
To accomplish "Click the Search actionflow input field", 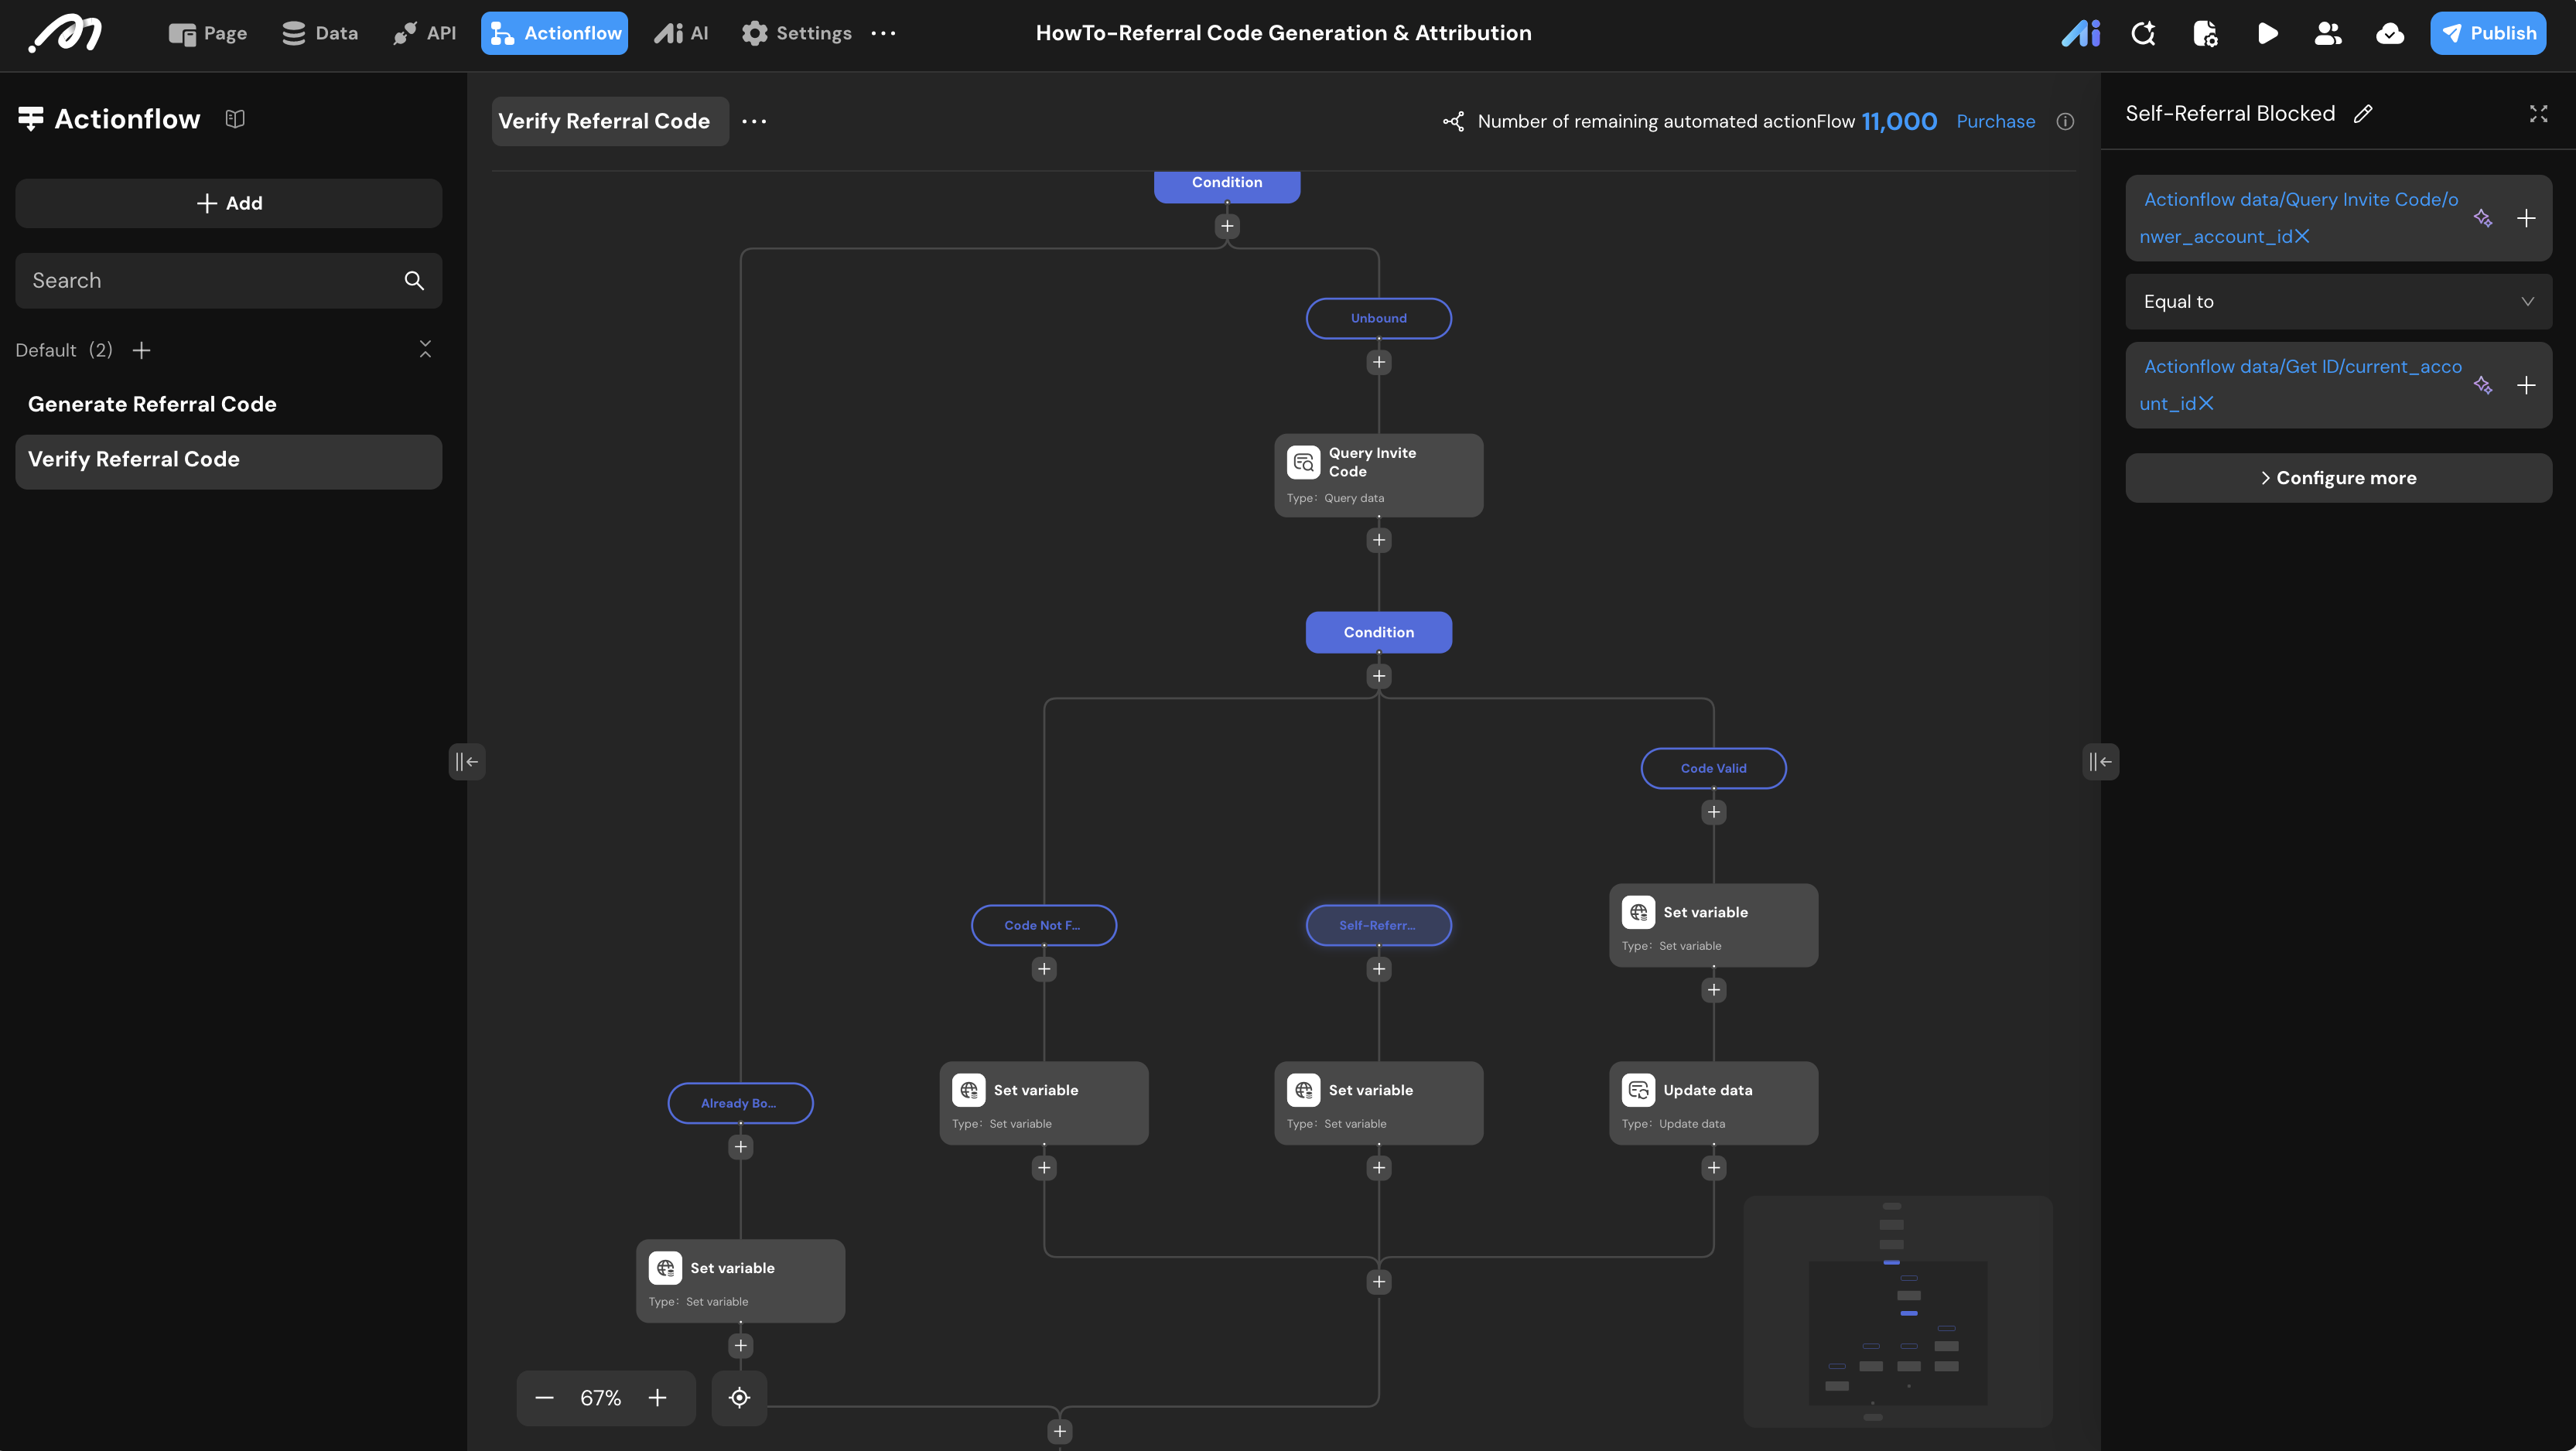I will [x=210, y=281].
